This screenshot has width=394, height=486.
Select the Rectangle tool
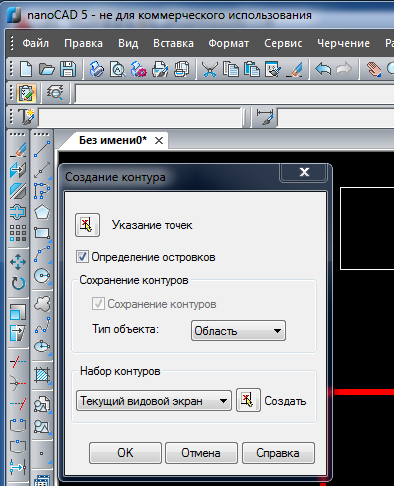pyautogui.click(x=42, y=233)
